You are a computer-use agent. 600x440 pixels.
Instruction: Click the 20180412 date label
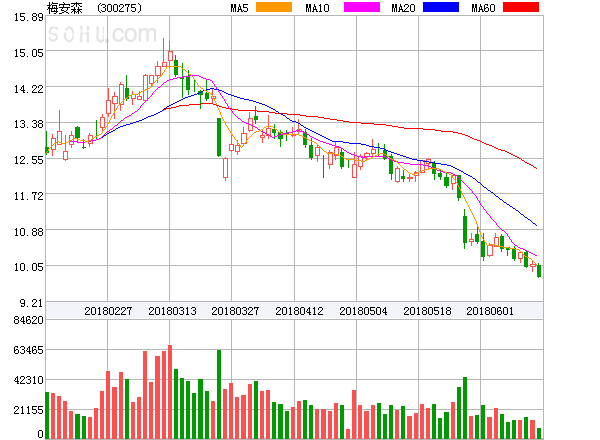(x=299, y=311)
